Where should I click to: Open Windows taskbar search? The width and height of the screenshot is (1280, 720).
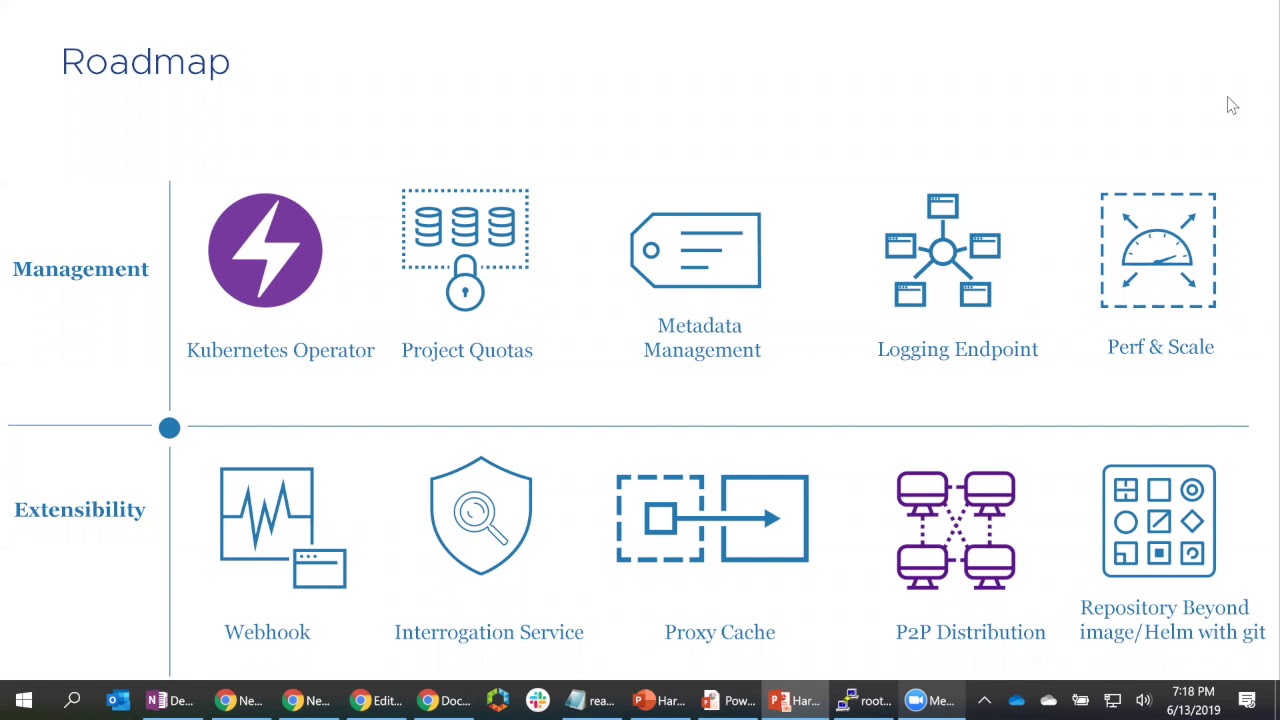click(72, 700)
